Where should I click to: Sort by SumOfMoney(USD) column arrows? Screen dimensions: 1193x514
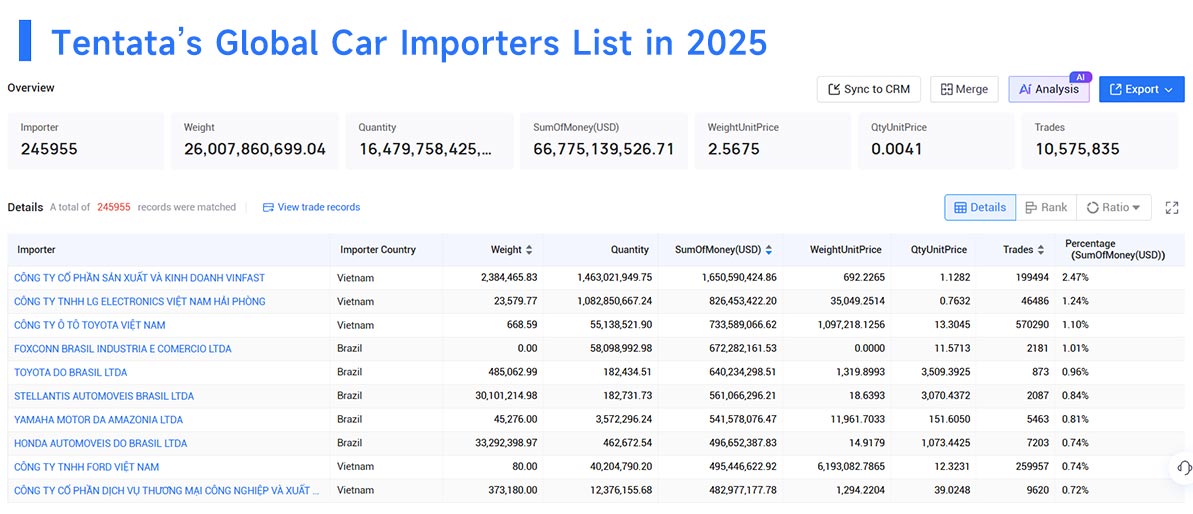click(x=768, y=249)
